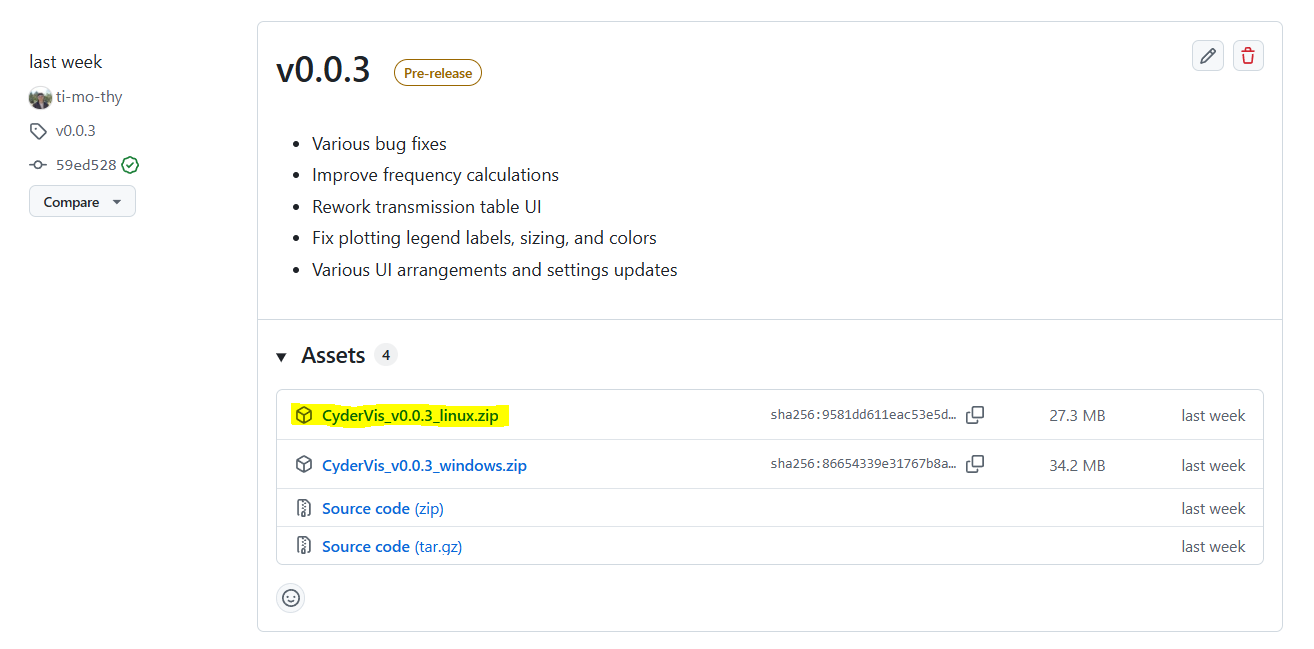1314x649 pixels.
Task: Click the green verified commit checkmark
Action: (130, 165)
